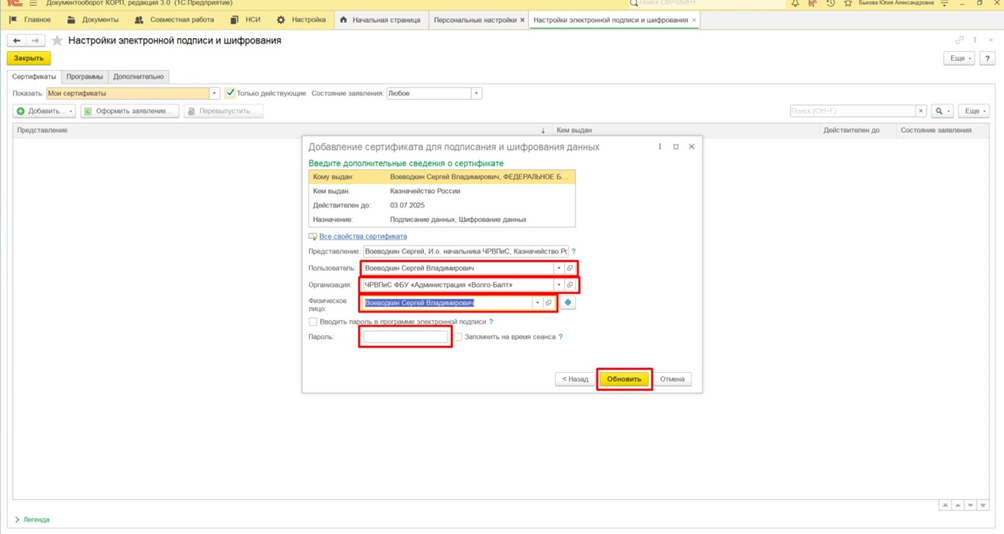
Task: Open form options vertical dots near chain icon
Action: (975, 40)
